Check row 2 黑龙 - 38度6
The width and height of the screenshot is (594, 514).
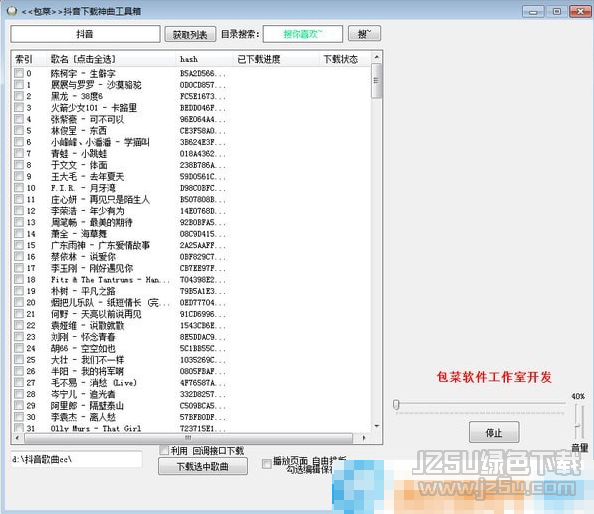pos(19,96)
